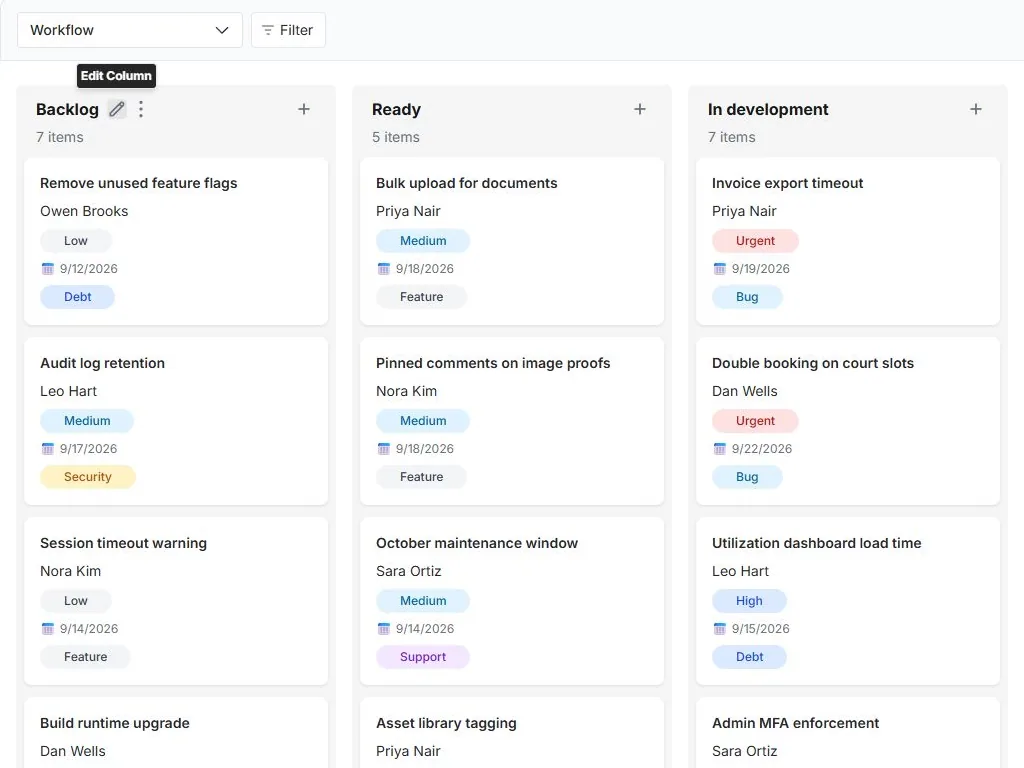
Task: Open the Bulk upload for documents card
Action: [512, 241]
